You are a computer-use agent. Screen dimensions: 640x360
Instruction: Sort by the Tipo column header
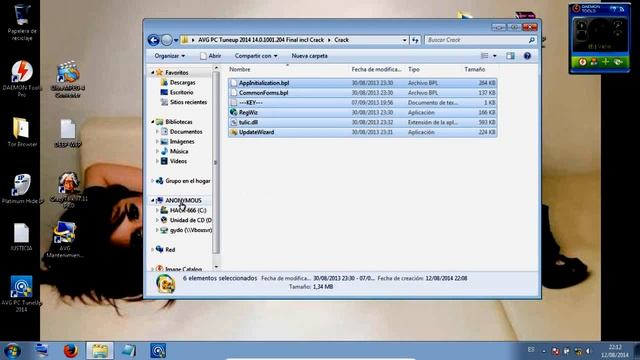434,69
